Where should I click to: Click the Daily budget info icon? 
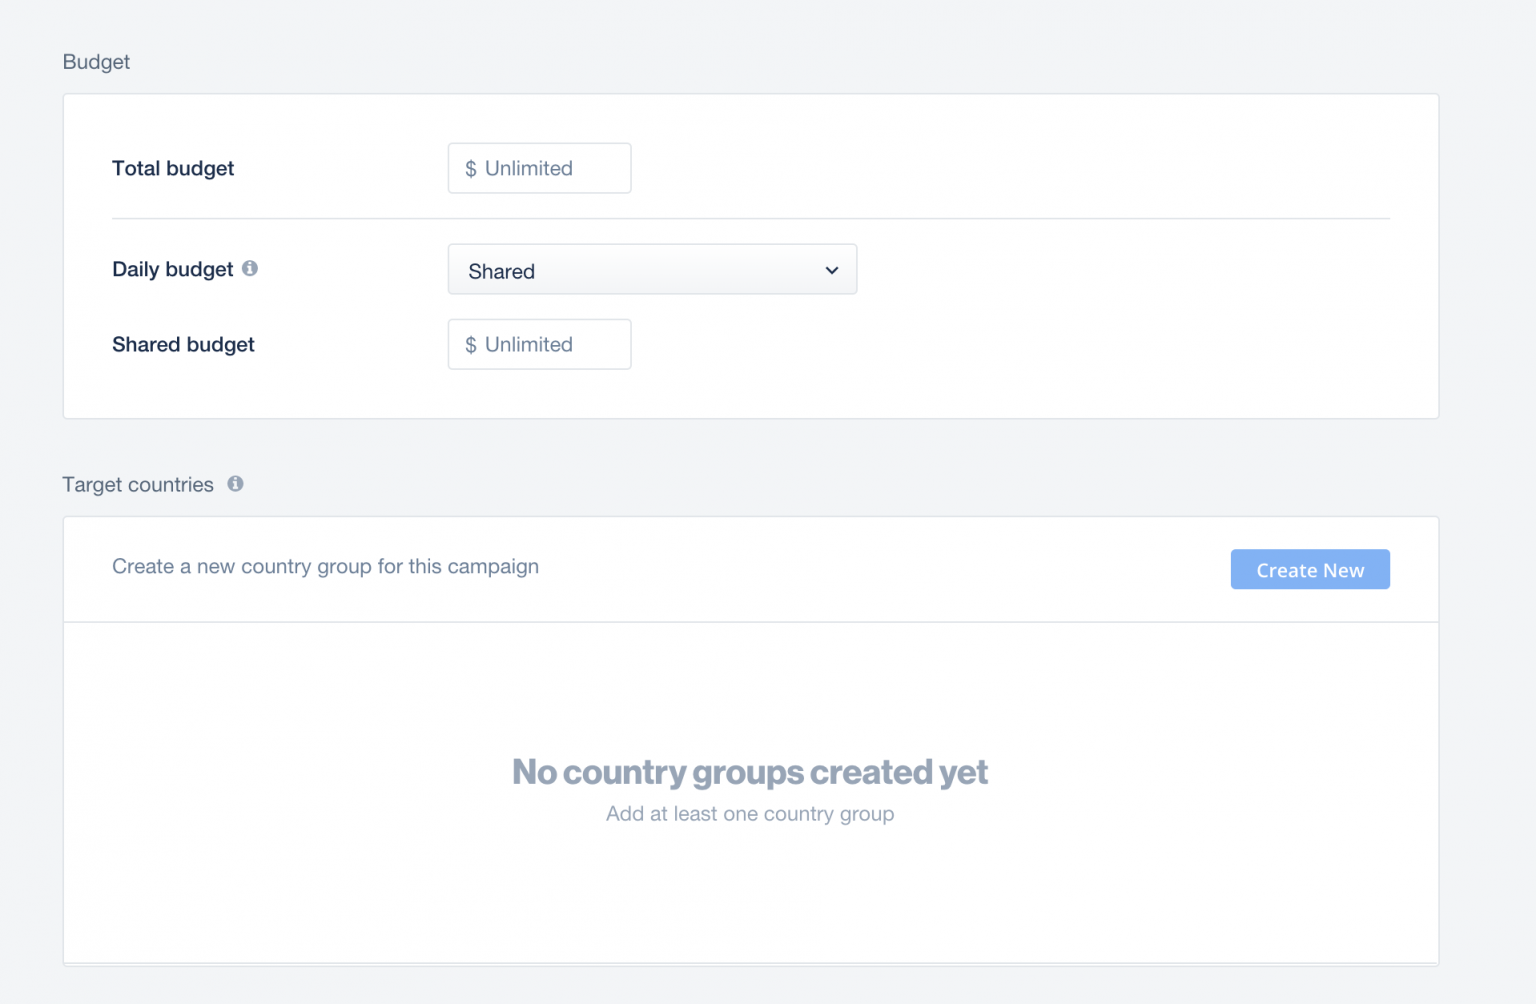pos(251,268)
